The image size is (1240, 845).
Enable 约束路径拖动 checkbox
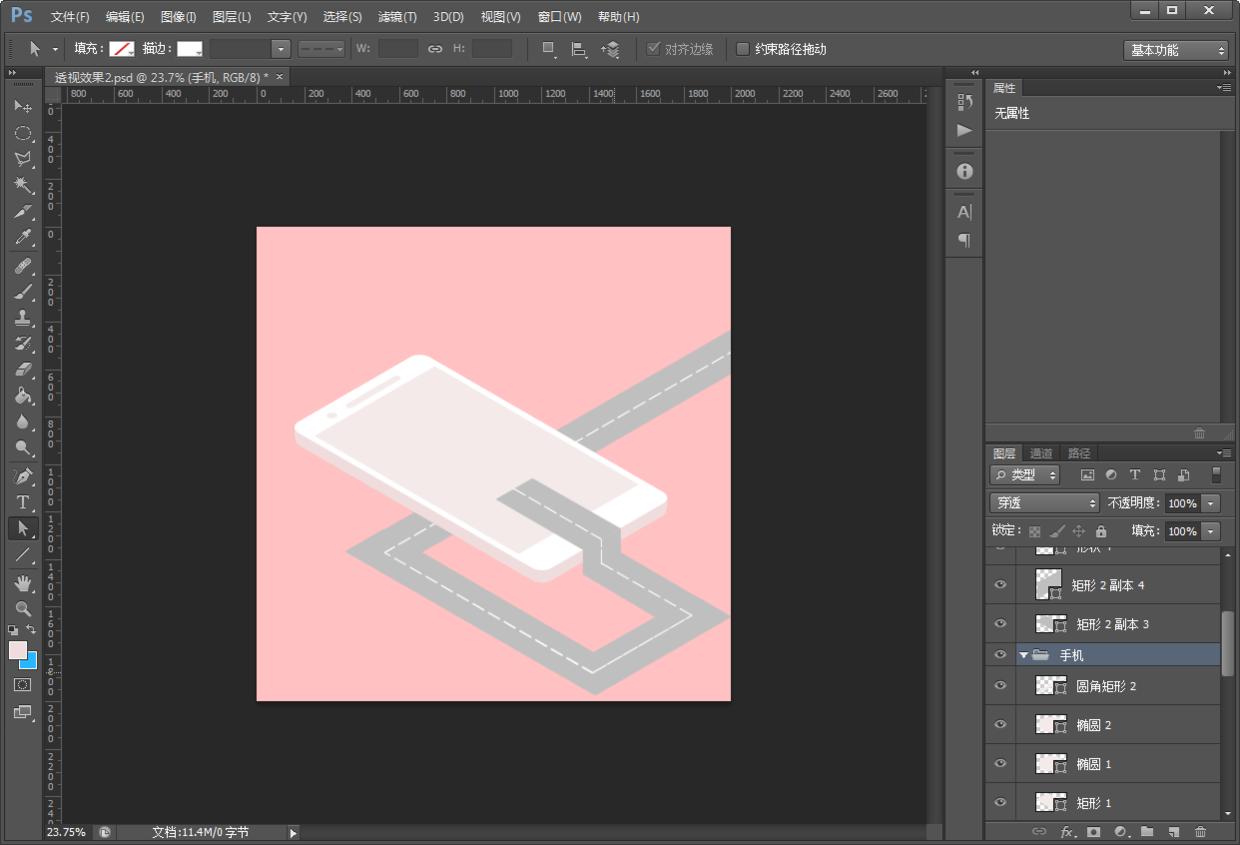(x=743, y=49)
